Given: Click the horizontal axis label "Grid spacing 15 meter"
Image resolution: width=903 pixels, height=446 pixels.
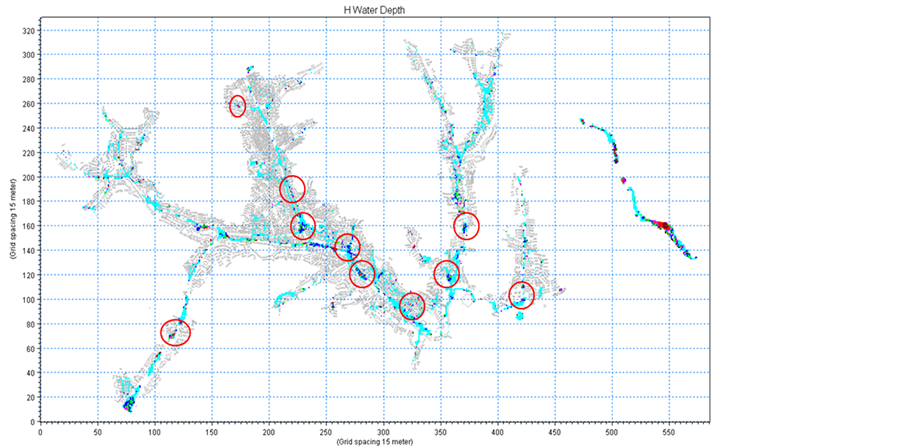Looking at the screenshot, I should [375, 441].
